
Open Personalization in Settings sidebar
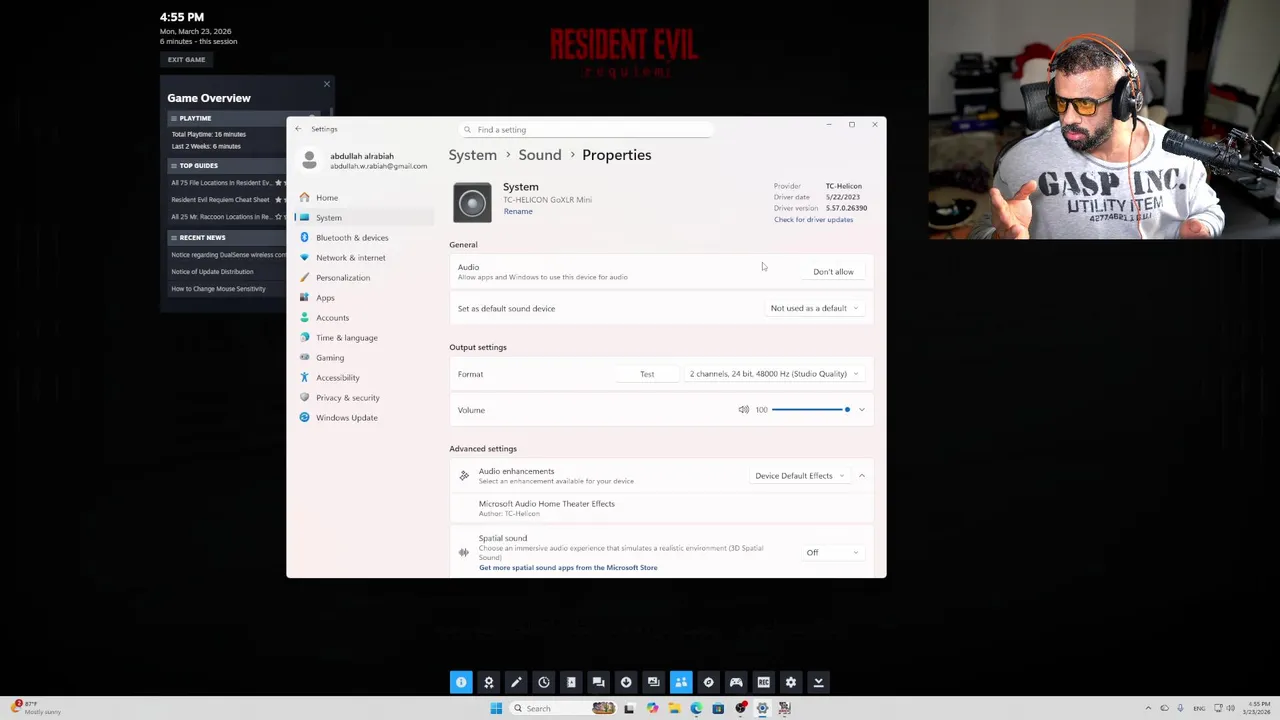(365, 278)
